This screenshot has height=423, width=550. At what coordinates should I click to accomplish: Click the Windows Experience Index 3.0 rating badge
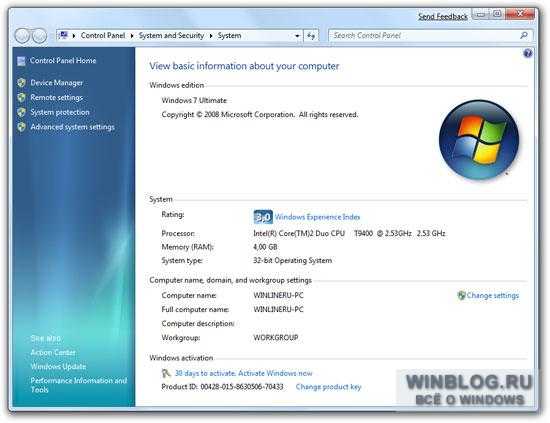coord(263,217)
